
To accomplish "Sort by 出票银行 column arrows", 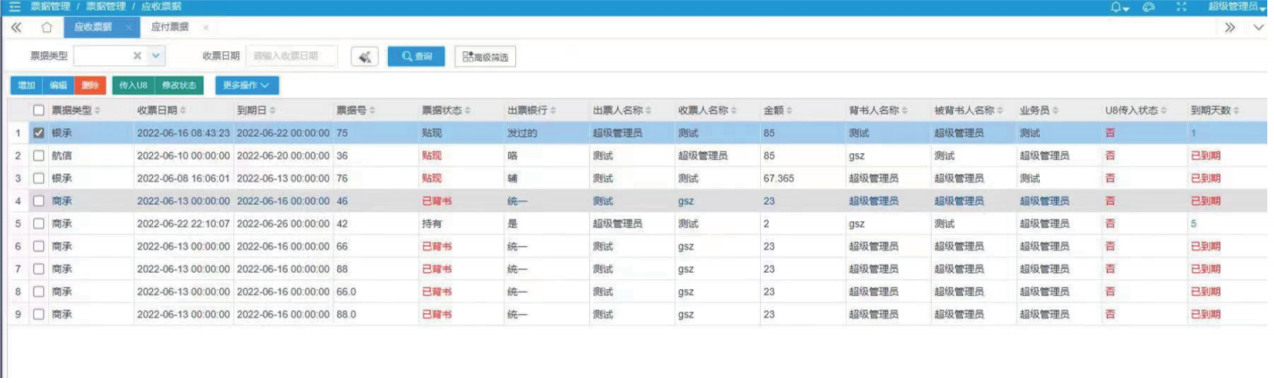I will coord(553,110).
